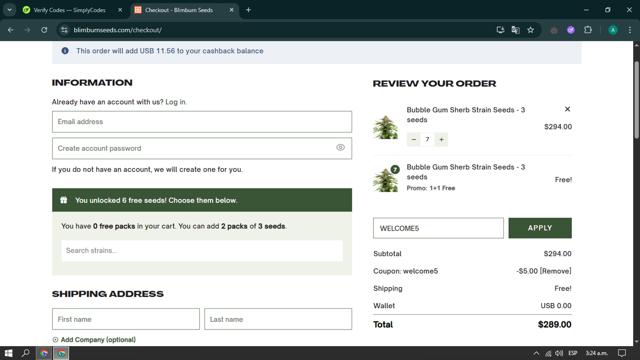The width and height of the screenshot is (640, 360).
Task: Open the notification center icon
Action: point(622,353)
